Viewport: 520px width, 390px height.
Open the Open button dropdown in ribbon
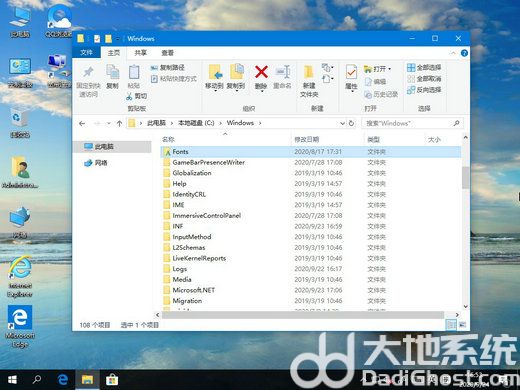[x=389, y=69]
